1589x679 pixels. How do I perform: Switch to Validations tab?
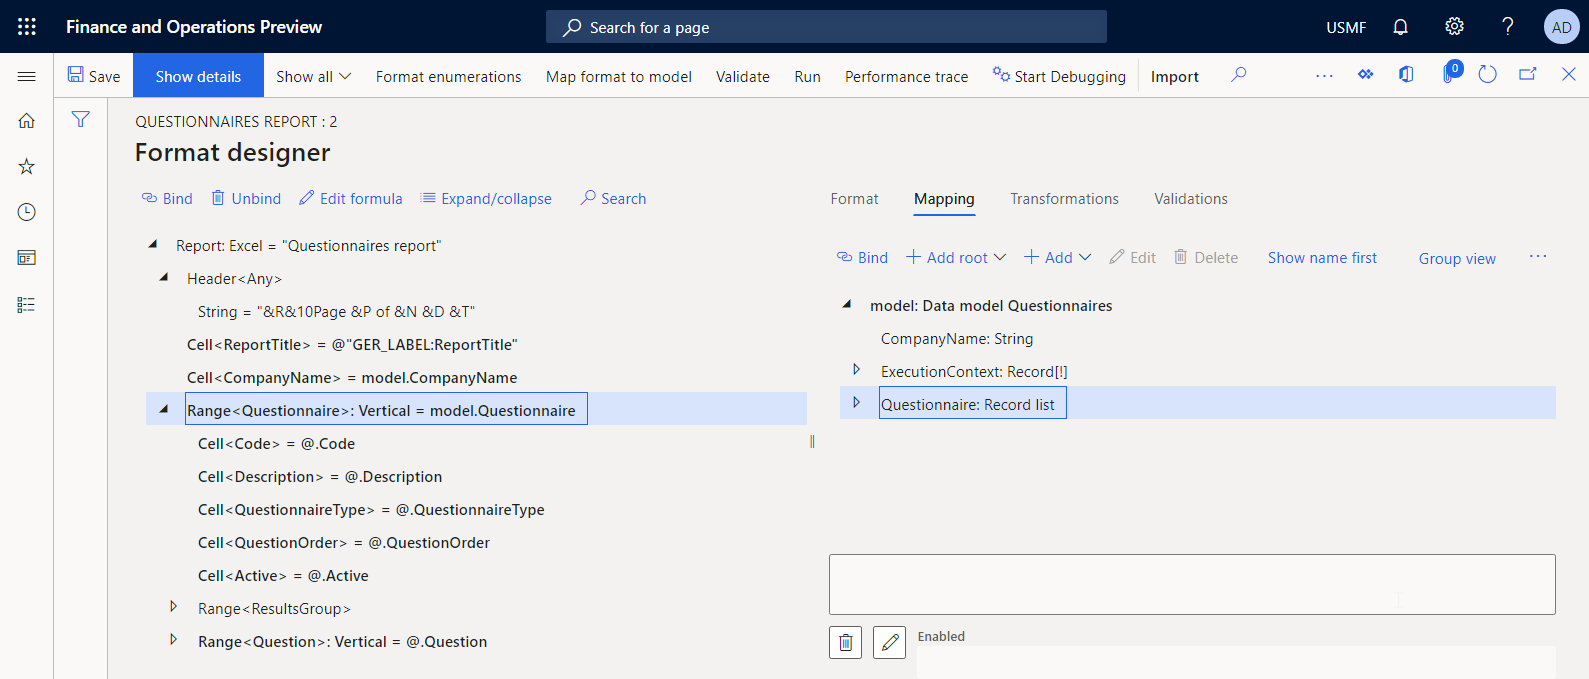click(1191, 199)
